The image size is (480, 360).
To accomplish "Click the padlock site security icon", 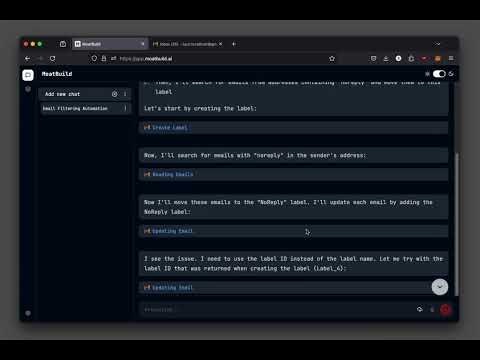I will [104, 59].
